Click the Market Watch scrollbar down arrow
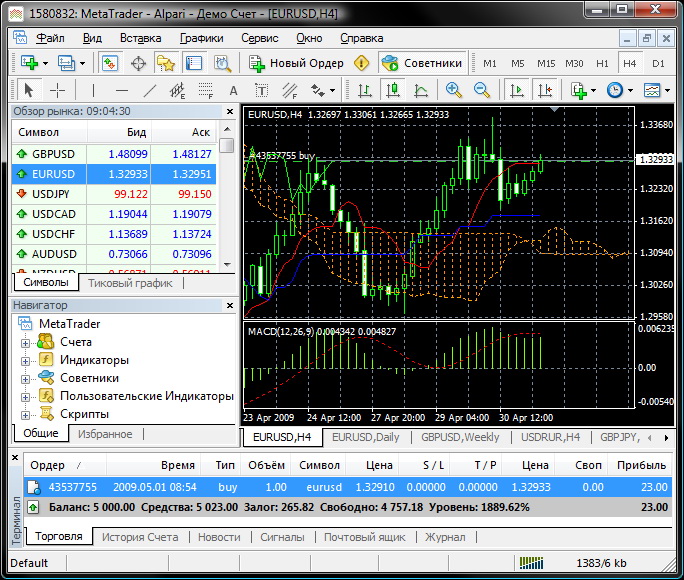The image size is (684, 580). (x=227, y=264)
